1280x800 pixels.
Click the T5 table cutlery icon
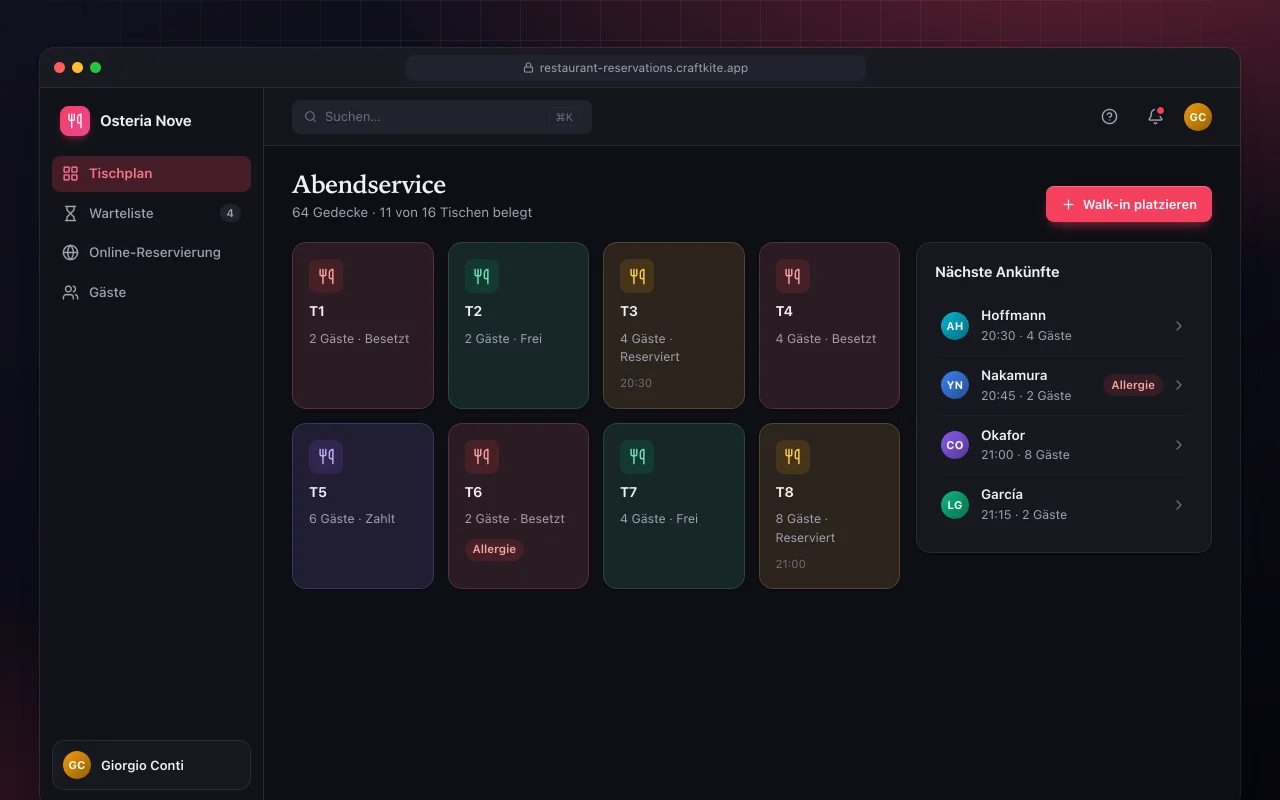coord(326,457)
